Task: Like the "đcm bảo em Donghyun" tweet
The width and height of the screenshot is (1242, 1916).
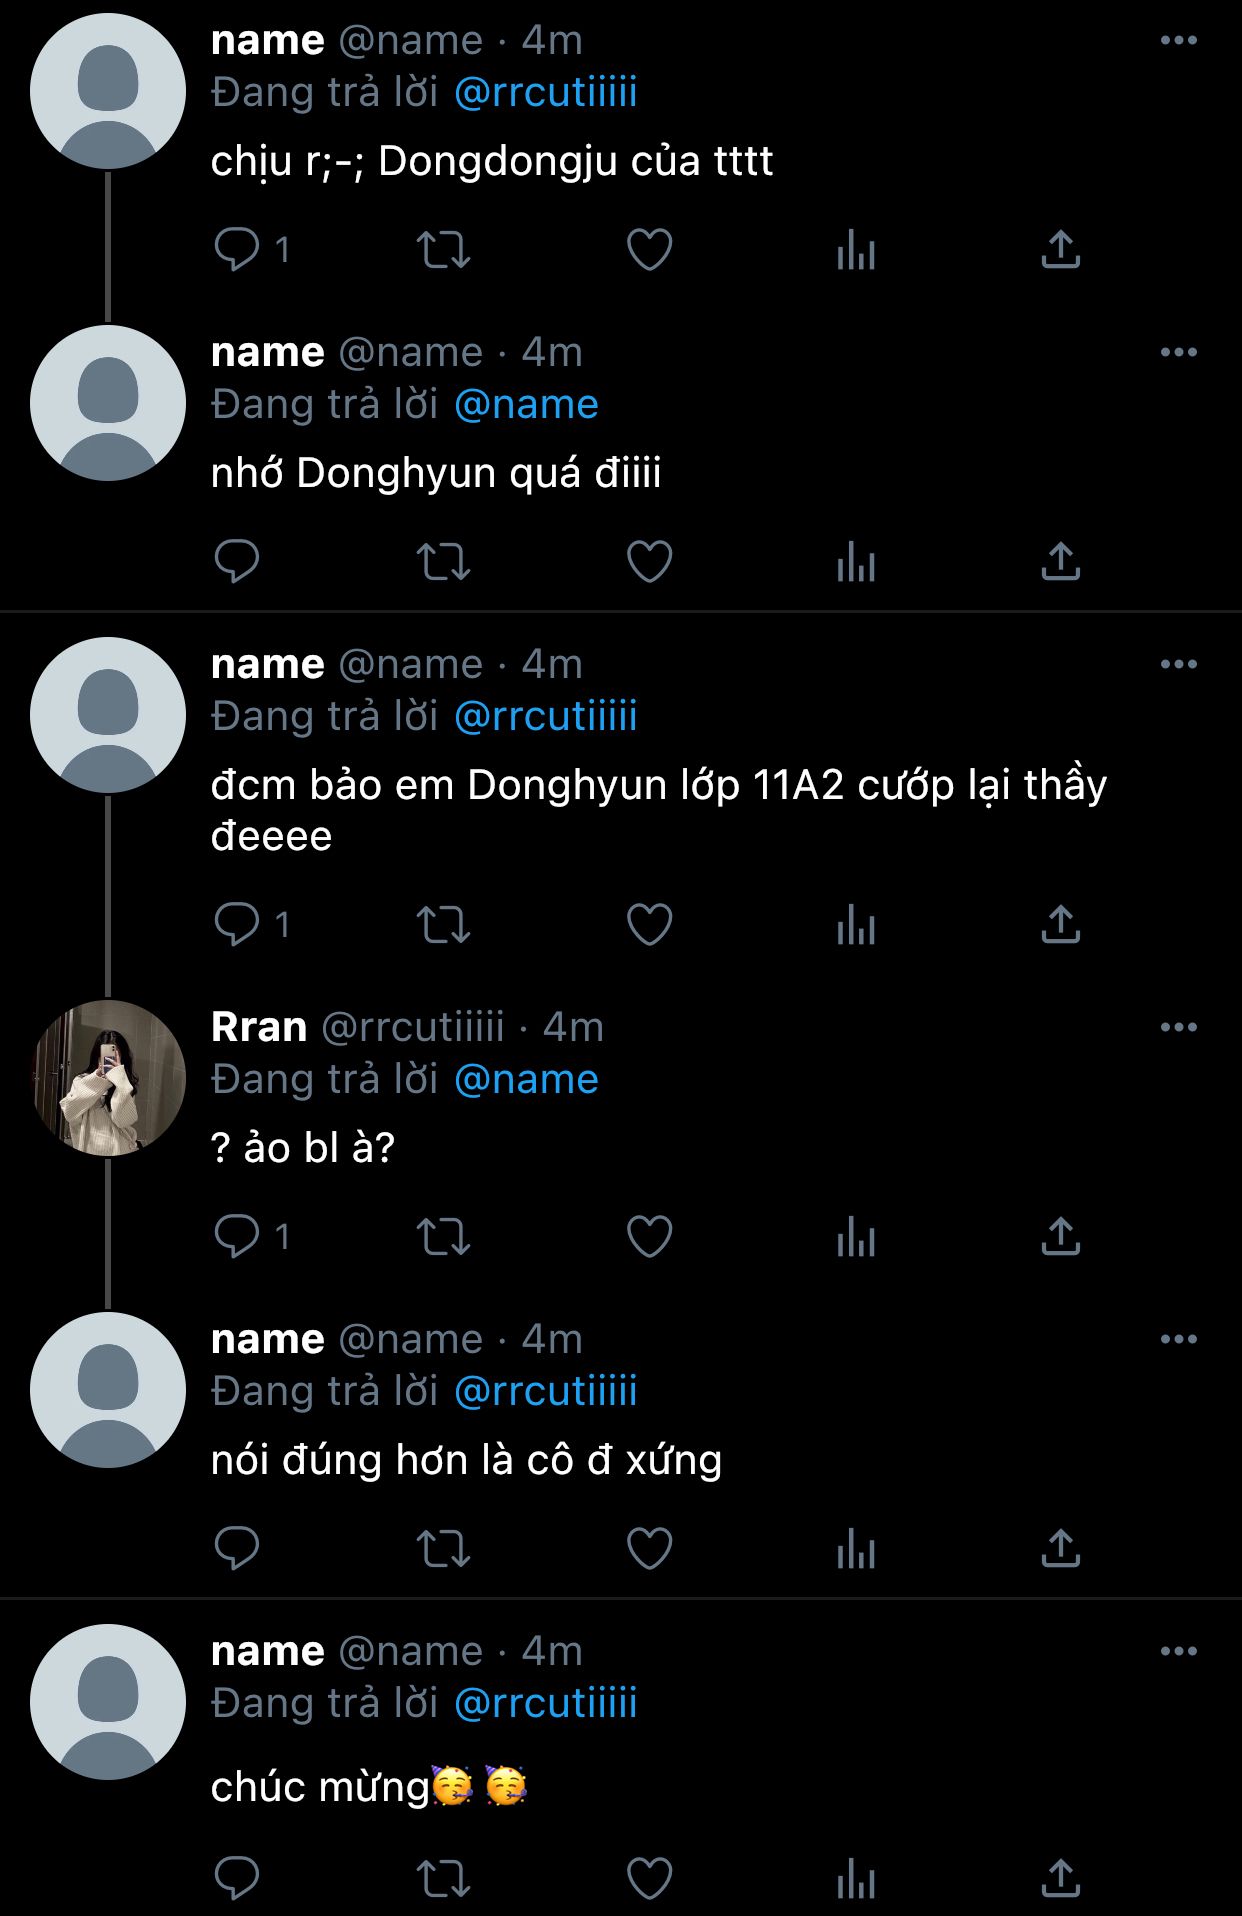Action: (x=649, y=925)
